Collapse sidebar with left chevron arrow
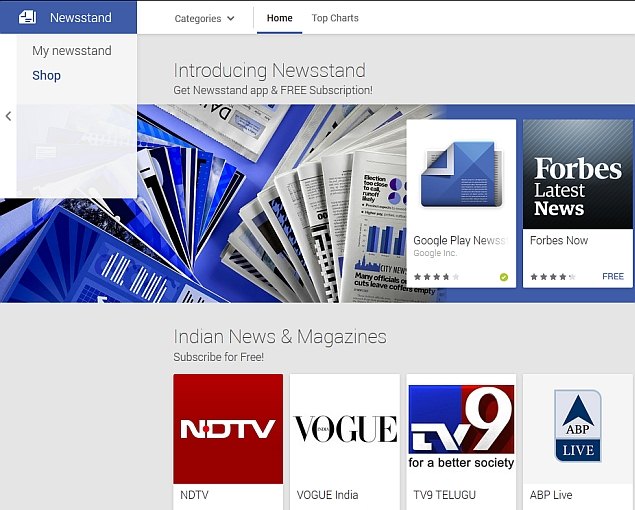This screenshot has width=635, height=510. [8, 116]
